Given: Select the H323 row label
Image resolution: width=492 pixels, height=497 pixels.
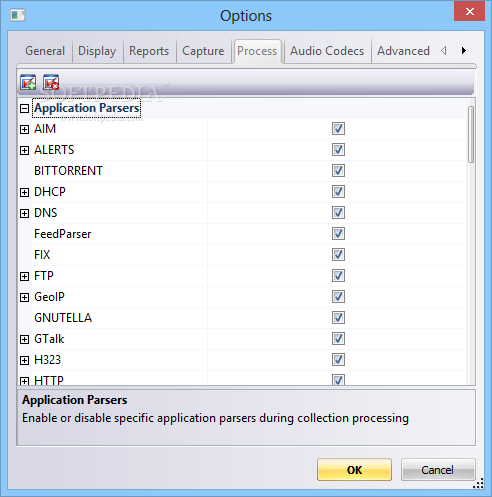Looking at the screenshot, I should click(48, 360).
